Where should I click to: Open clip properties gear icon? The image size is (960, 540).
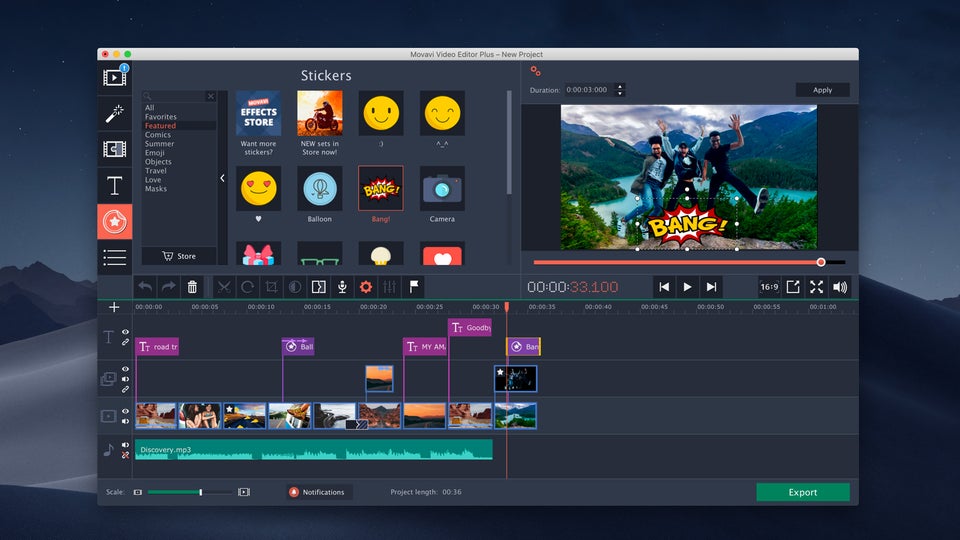[366, 287]
